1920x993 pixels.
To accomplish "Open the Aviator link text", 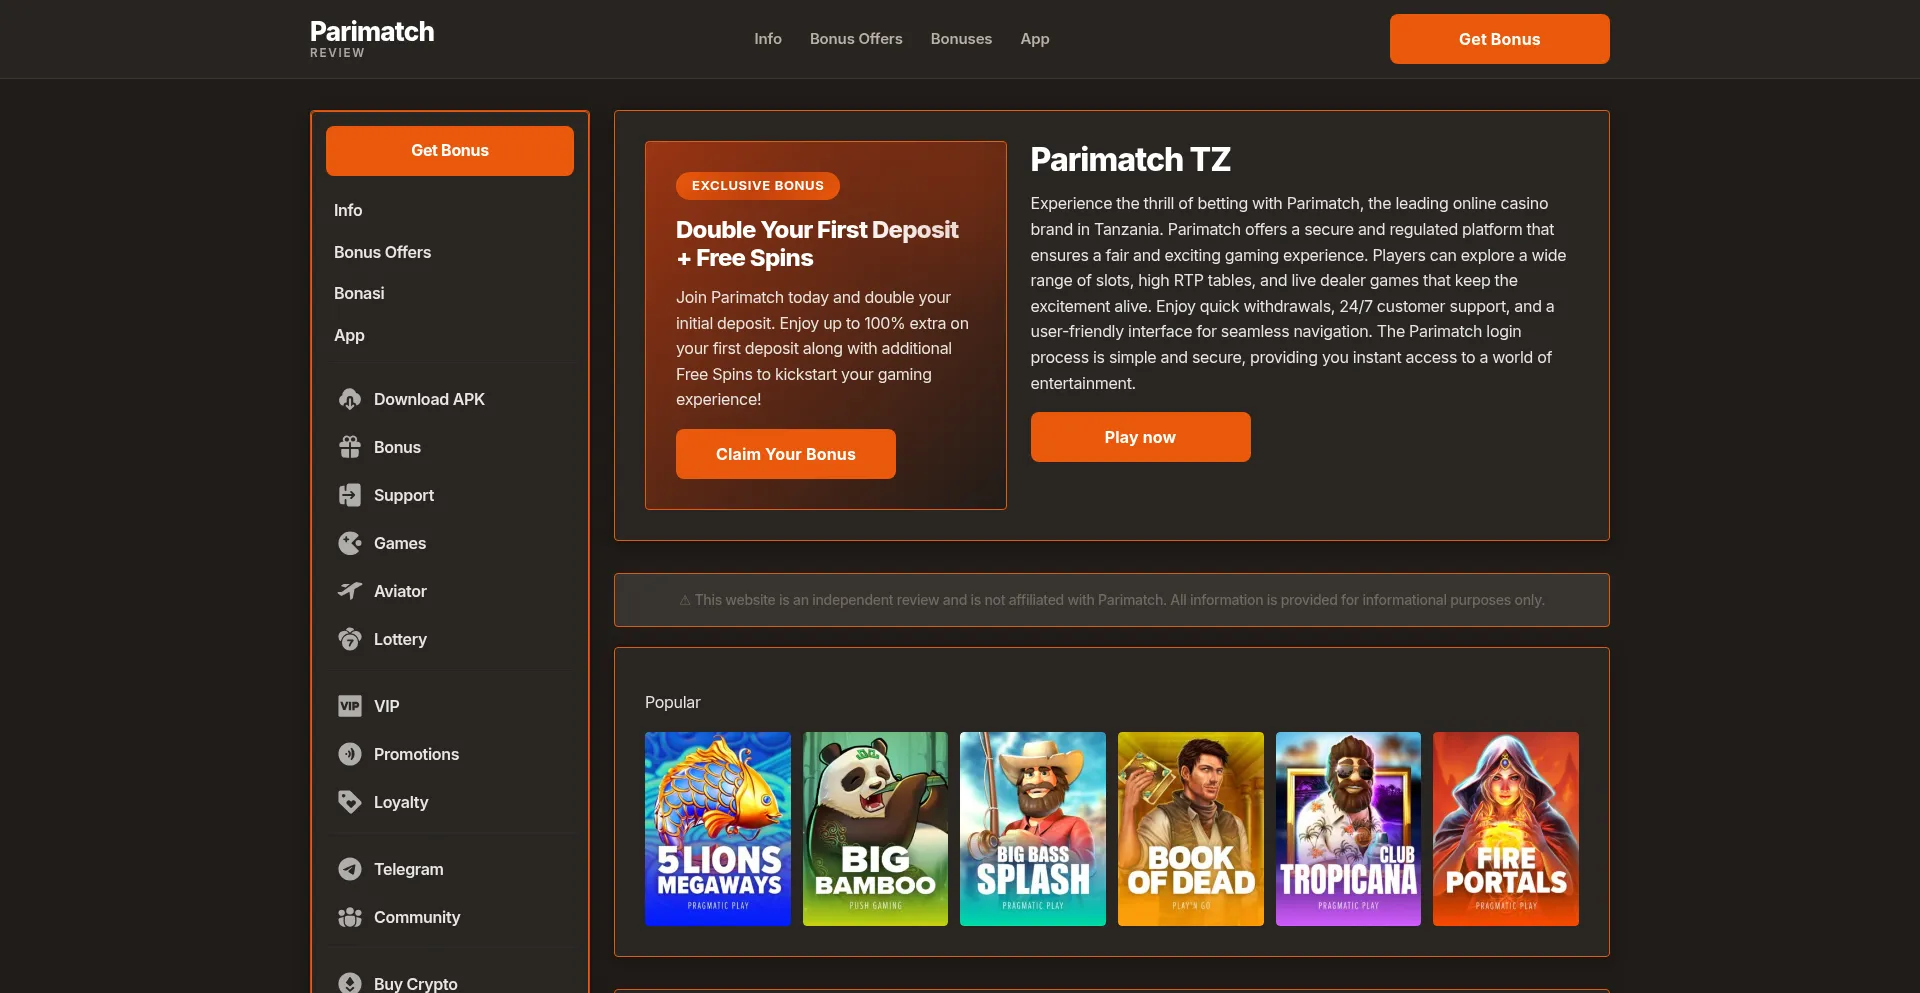I will tap(400, 591).
